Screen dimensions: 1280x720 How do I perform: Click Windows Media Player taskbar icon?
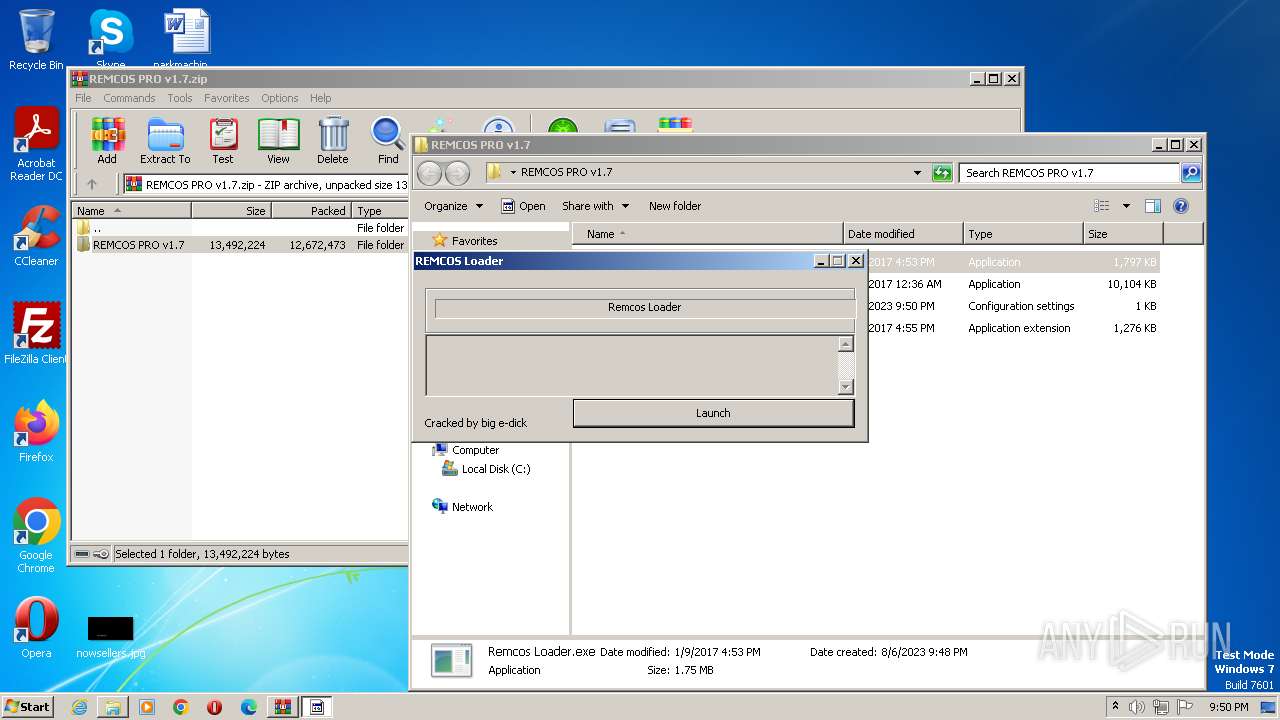147,707
